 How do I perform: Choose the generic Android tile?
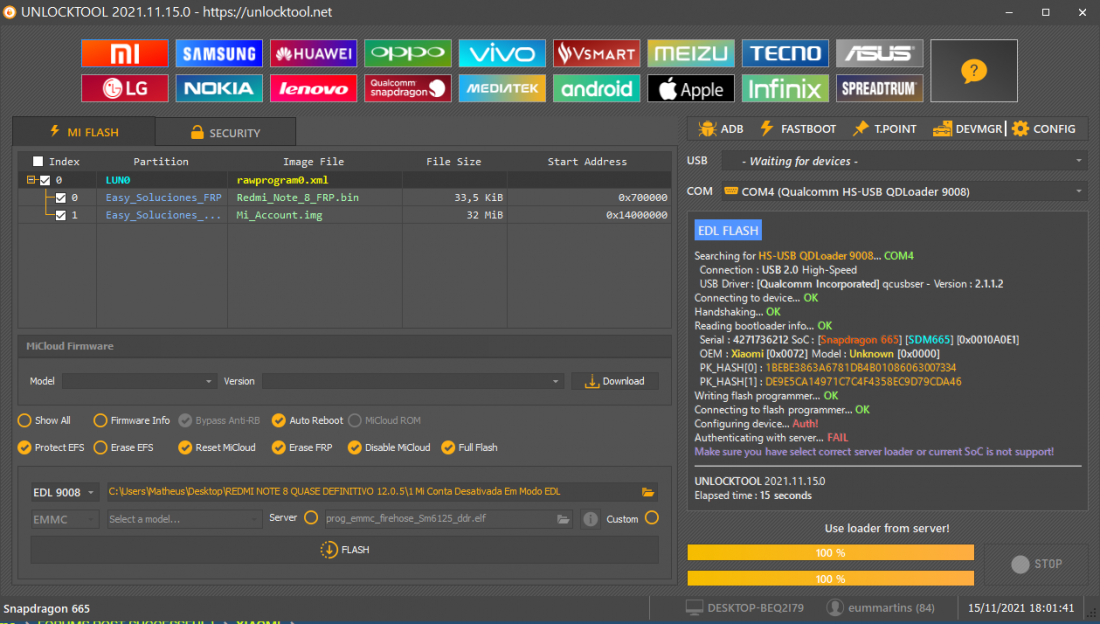pyautogui.click(x=596, y=88)
